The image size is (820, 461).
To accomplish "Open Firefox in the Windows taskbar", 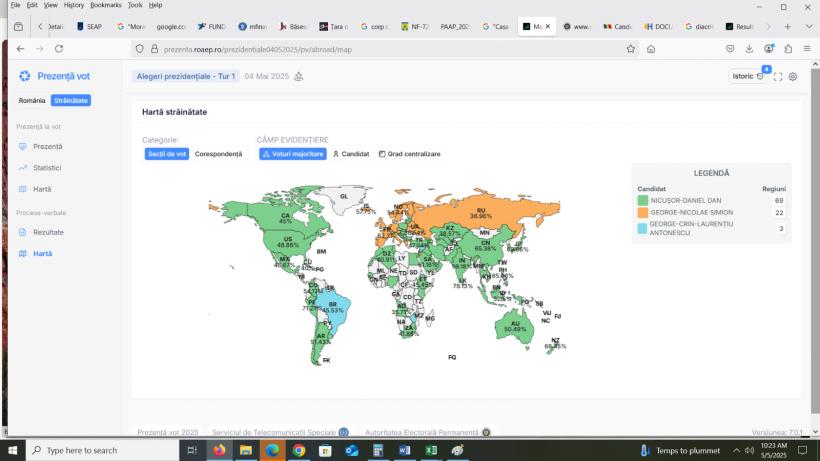I will pyautogui.click(x=219, y=450).
